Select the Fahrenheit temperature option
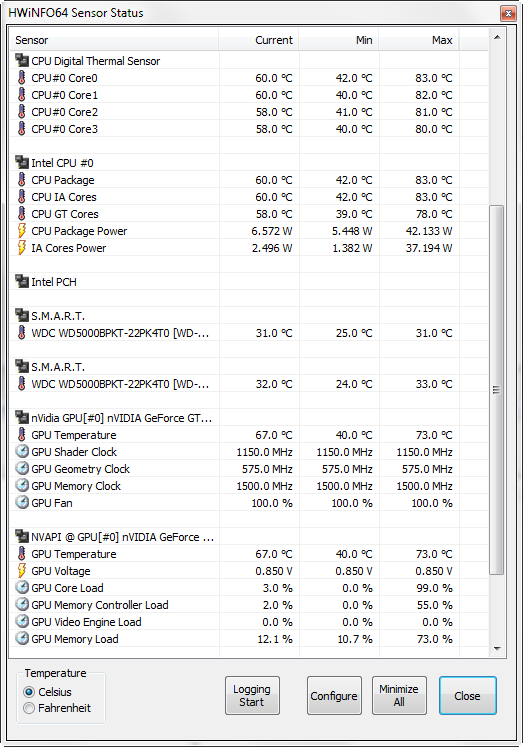 click(29, 708)
